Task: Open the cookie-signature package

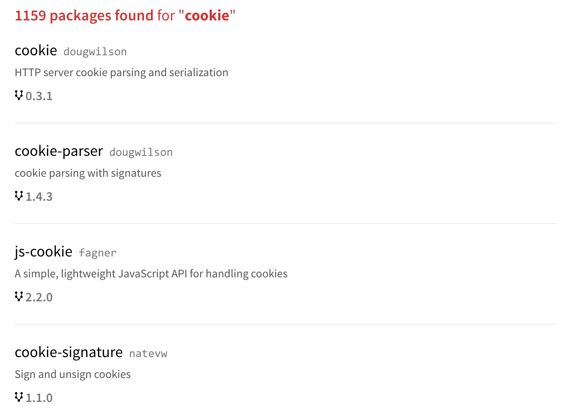Action: [69, 353]
